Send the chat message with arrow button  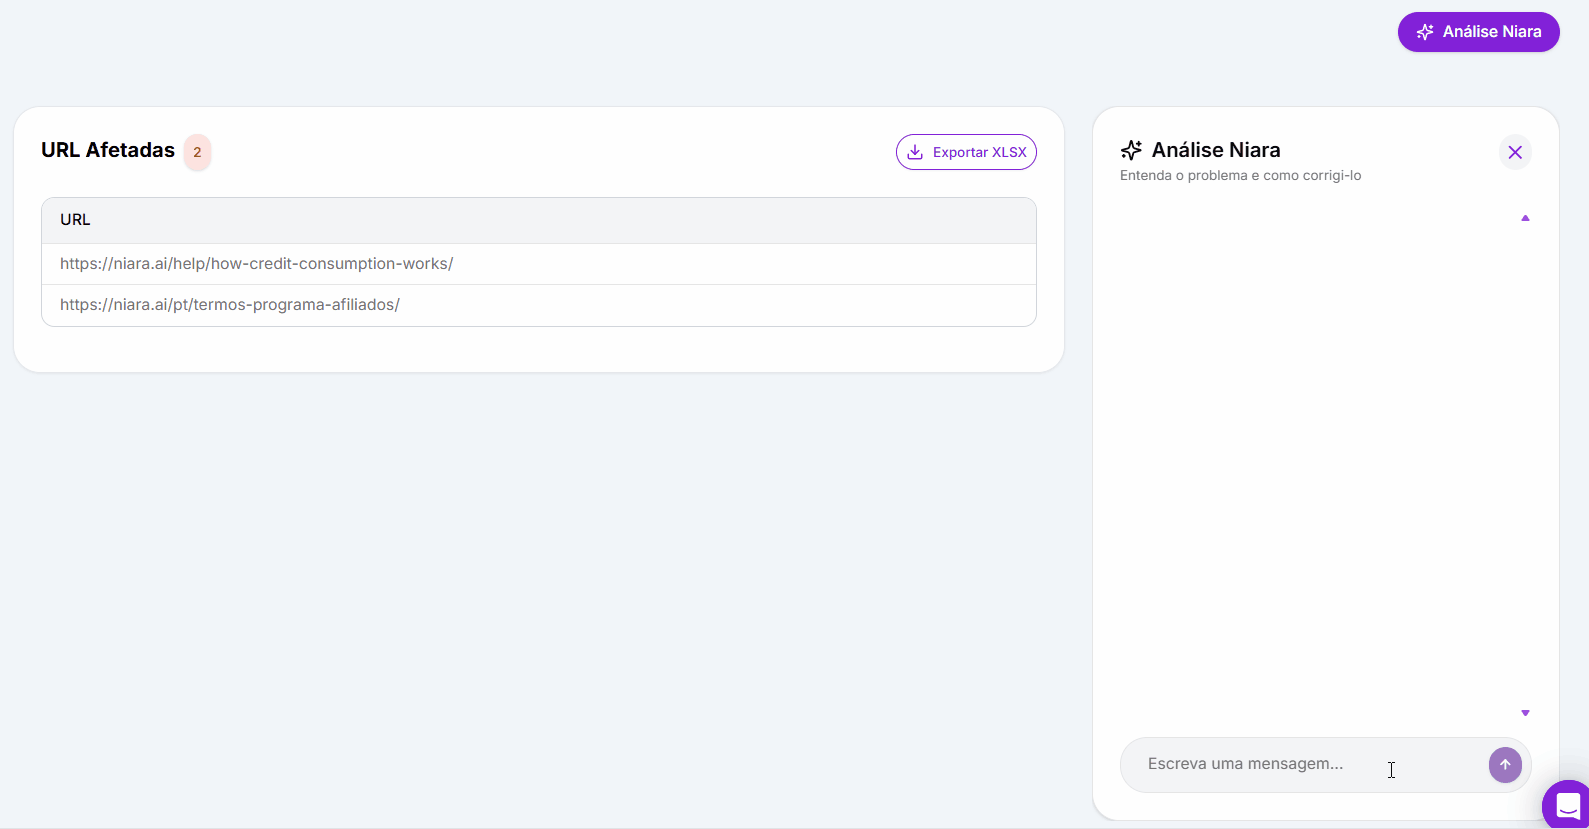click(x=1505, y=765)
